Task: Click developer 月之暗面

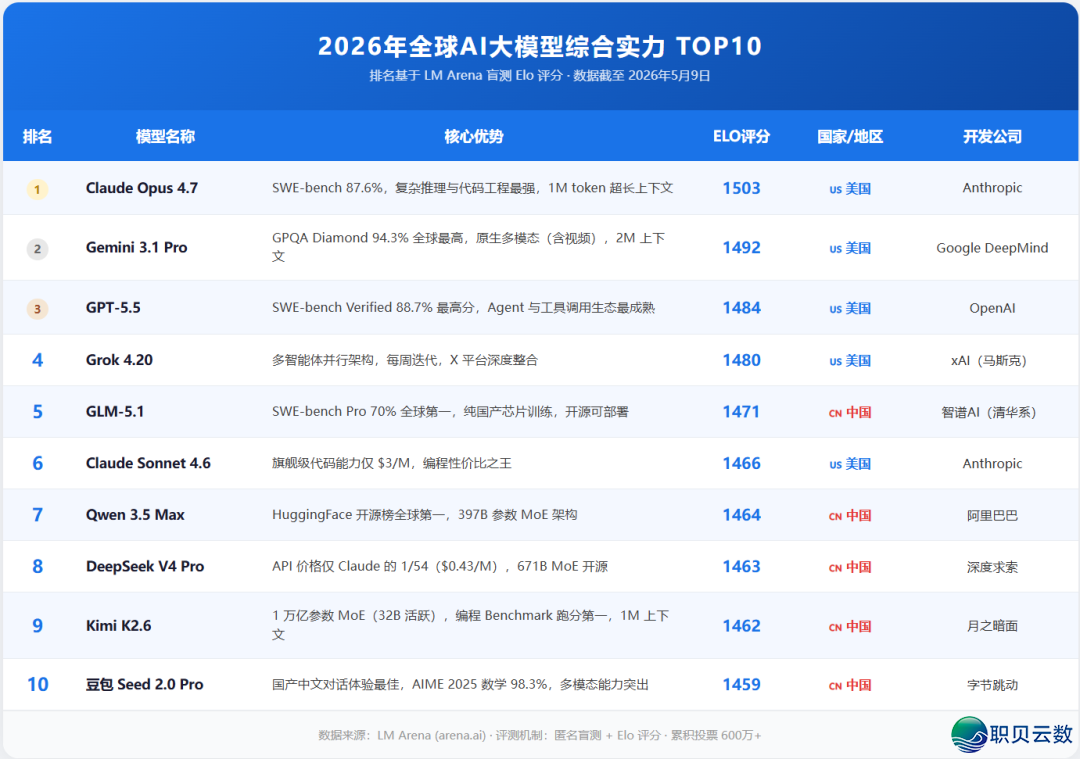Action: tap(992, 626)
